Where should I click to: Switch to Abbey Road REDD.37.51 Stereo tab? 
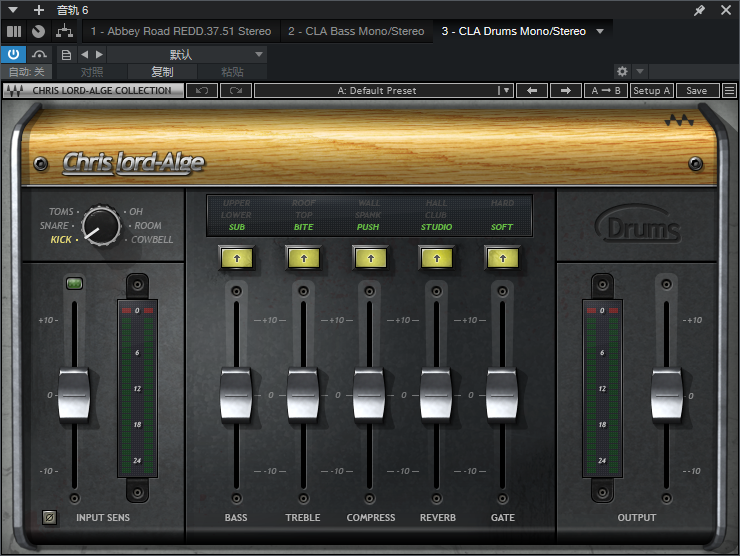tap(181, 31)
